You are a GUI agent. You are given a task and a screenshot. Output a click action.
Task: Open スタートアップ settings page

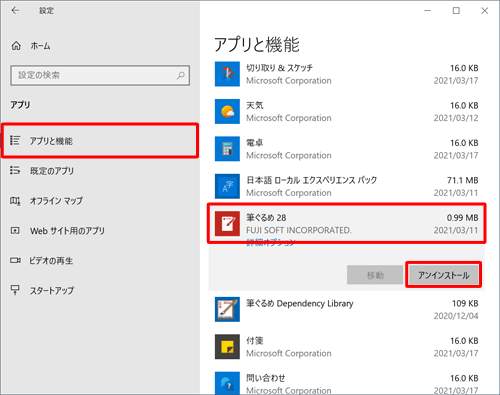pyautogui.click(x=100, y=290)
